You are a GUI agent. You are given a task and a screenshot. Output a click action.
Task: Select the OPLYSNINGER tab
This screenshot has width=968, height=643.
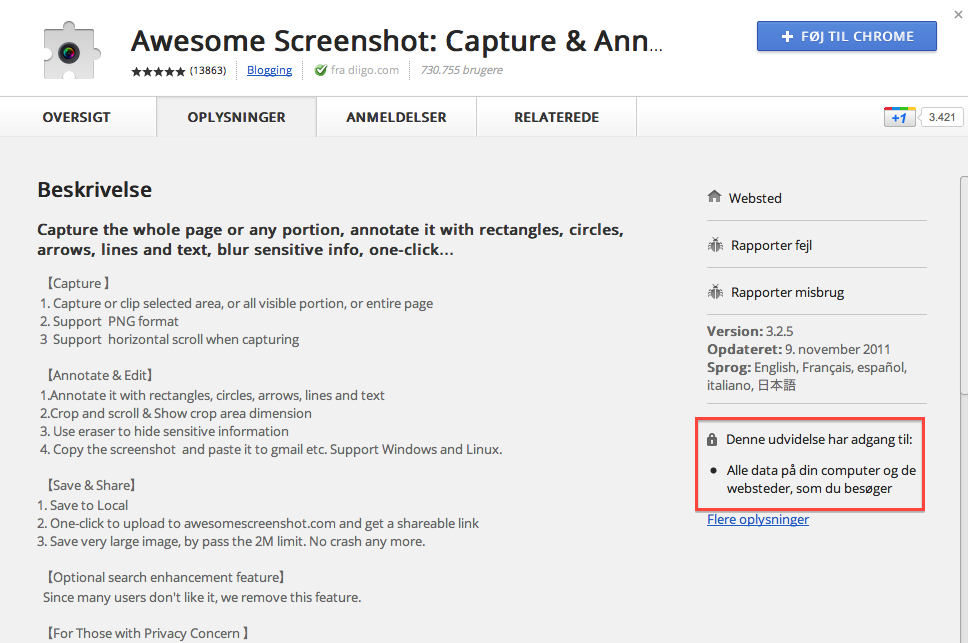point(236,117)
